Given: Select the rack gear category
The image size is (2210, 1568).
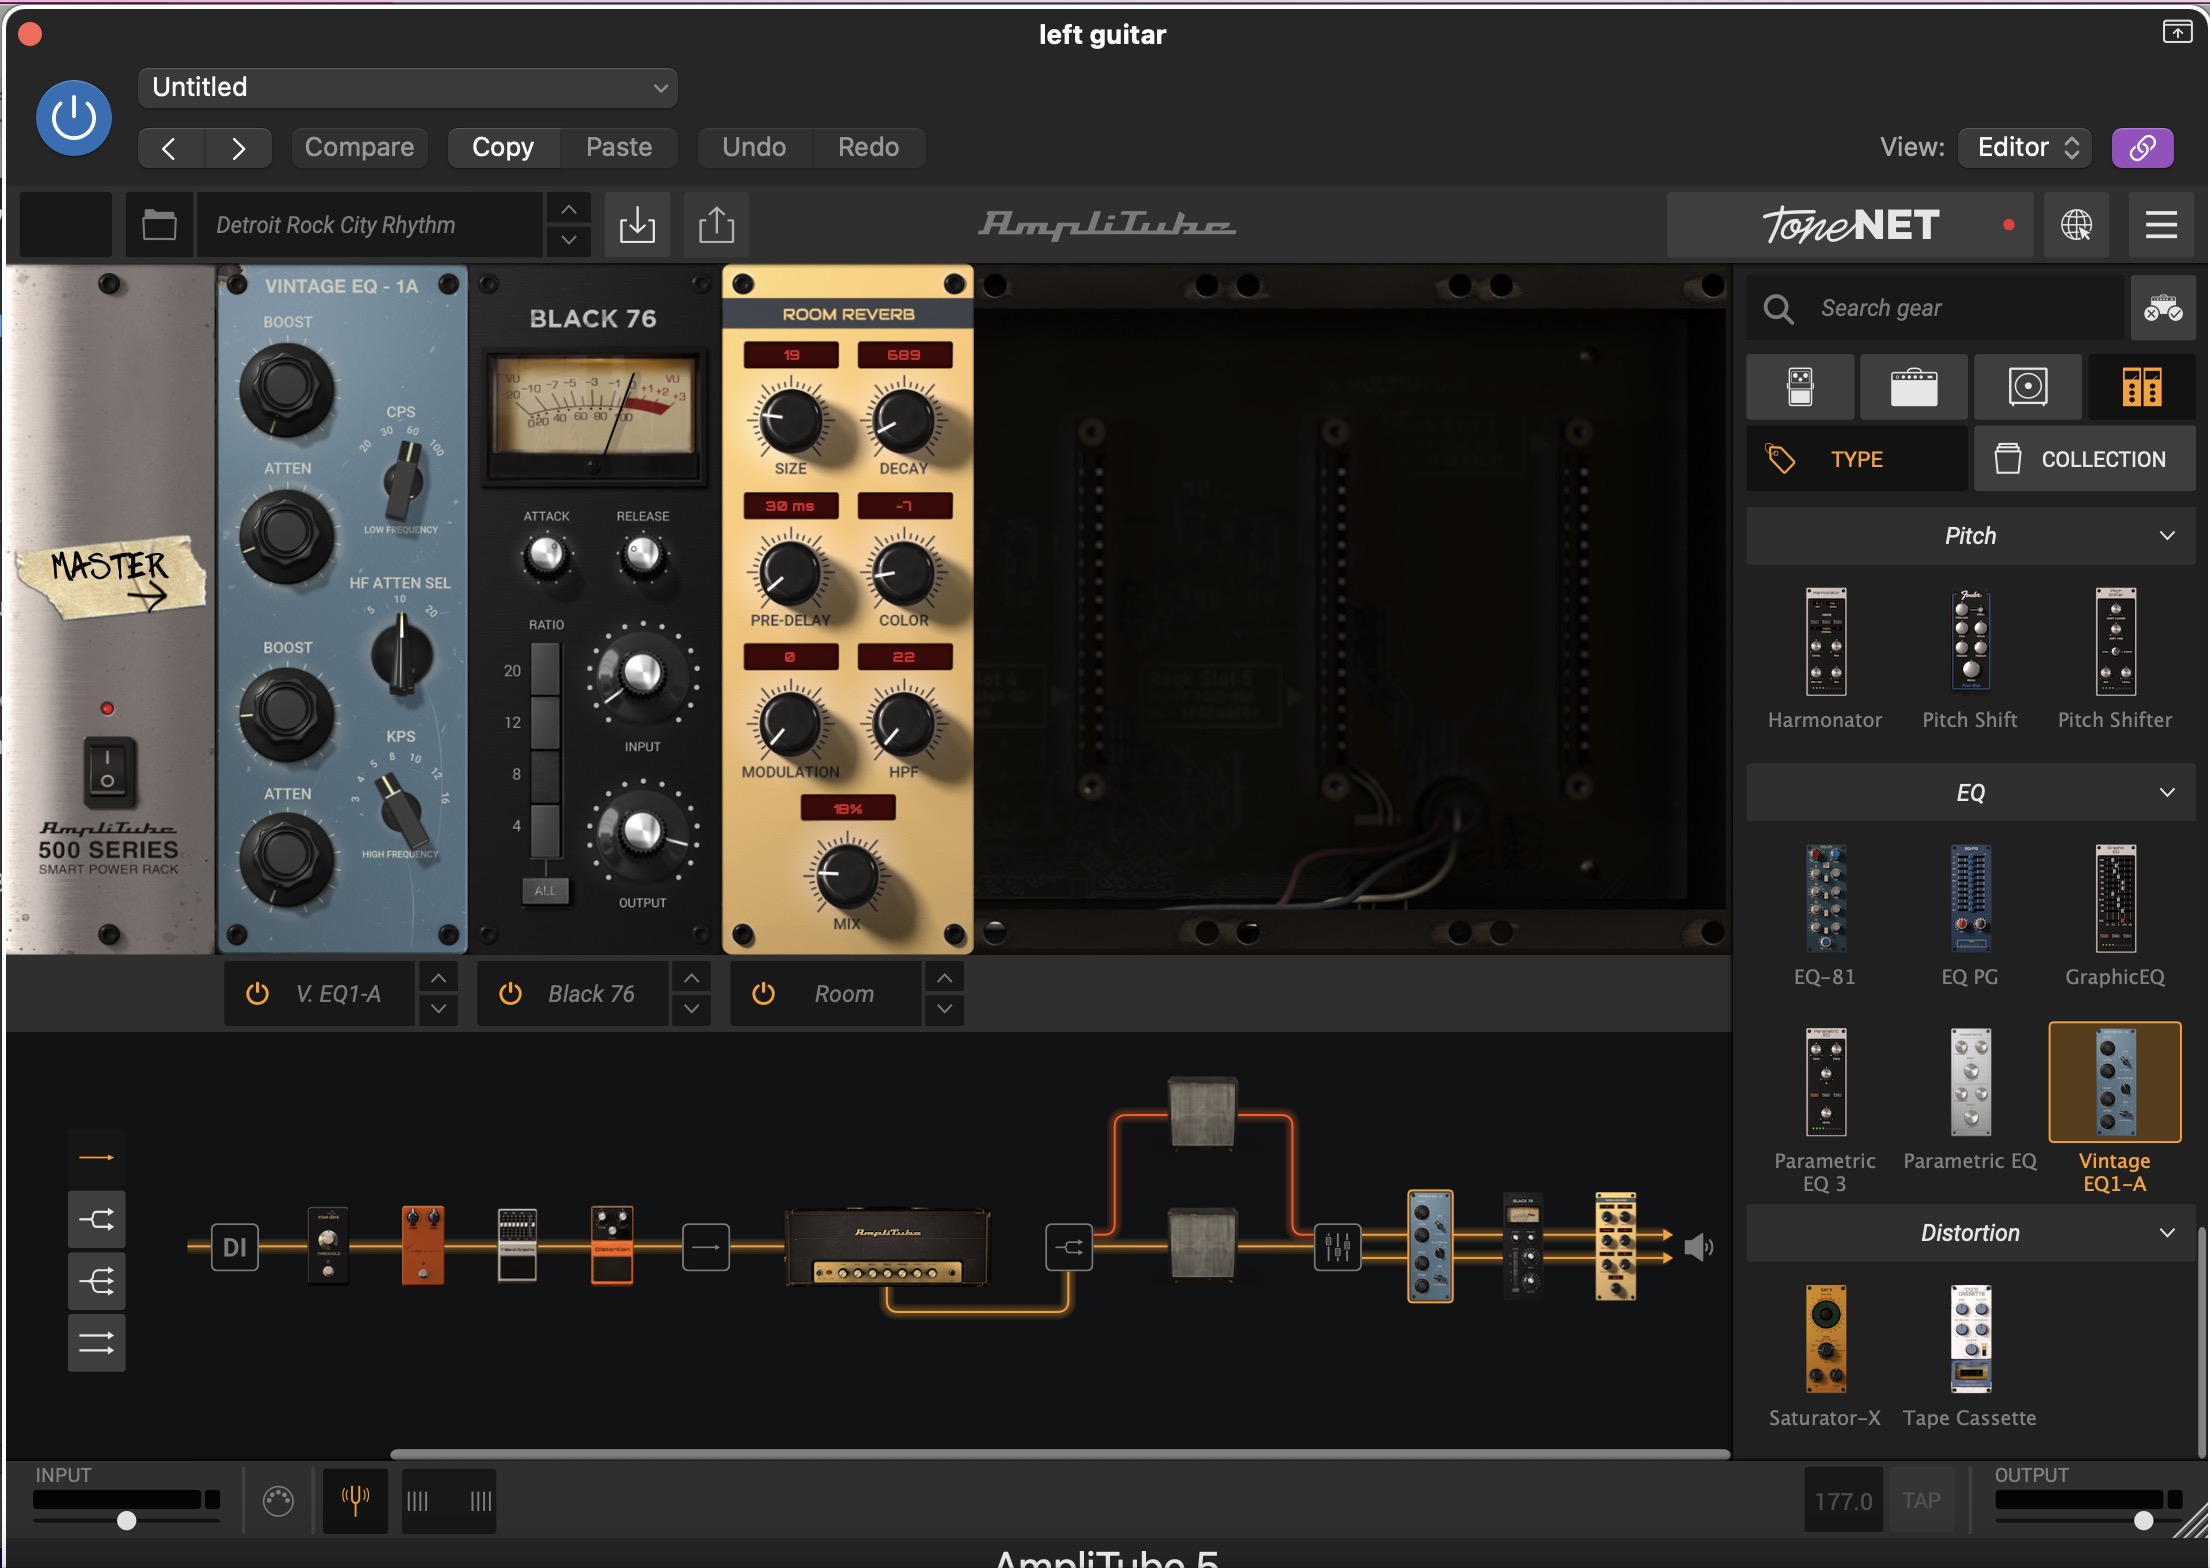Looking at the screenshot, I should tap(2142, 386).
